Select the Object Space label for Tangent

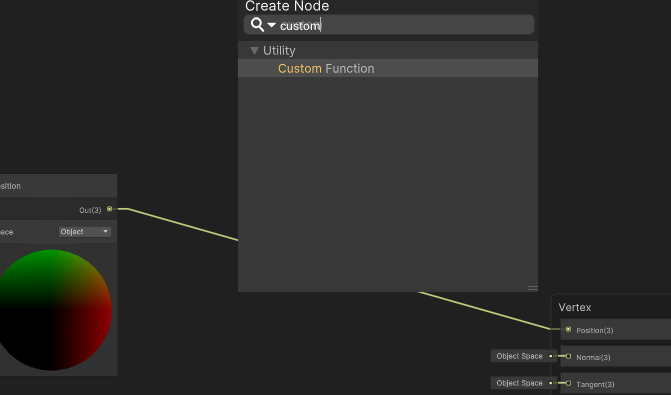tap(520, 383)
